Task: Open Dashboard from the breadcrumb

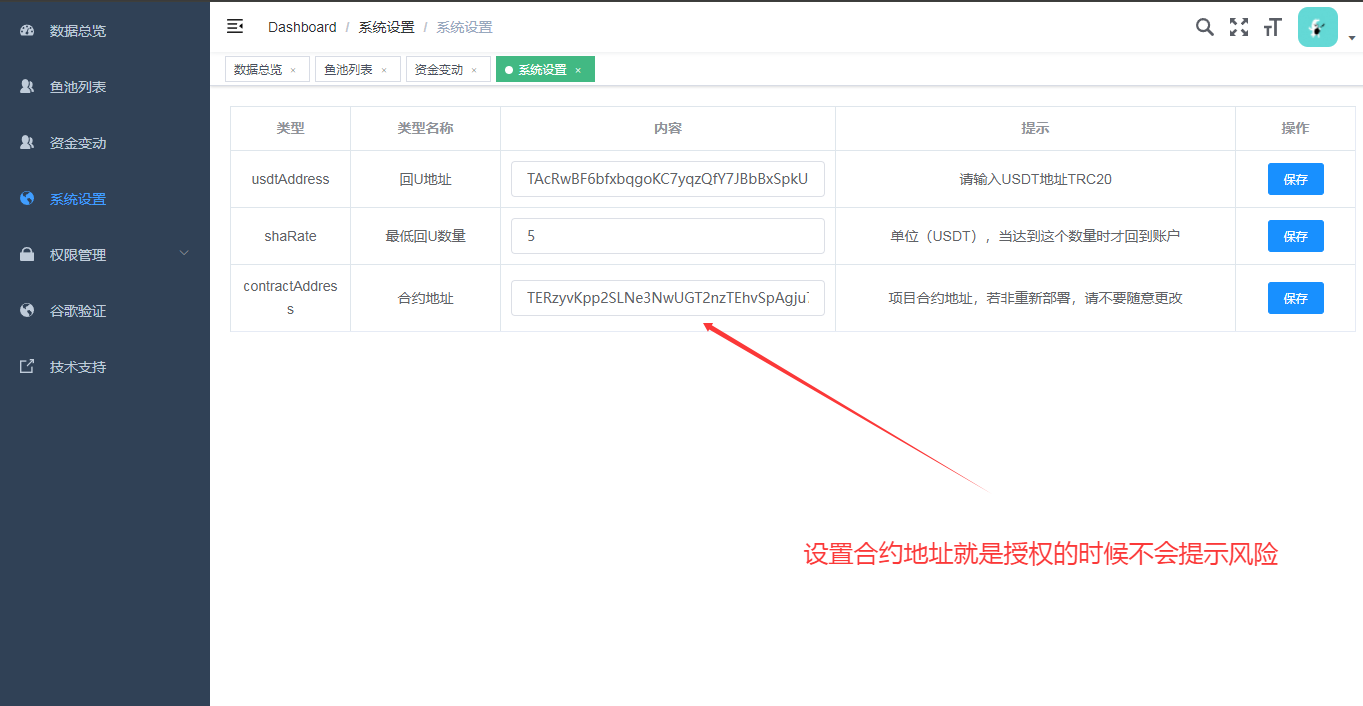Action: point(302,27)
